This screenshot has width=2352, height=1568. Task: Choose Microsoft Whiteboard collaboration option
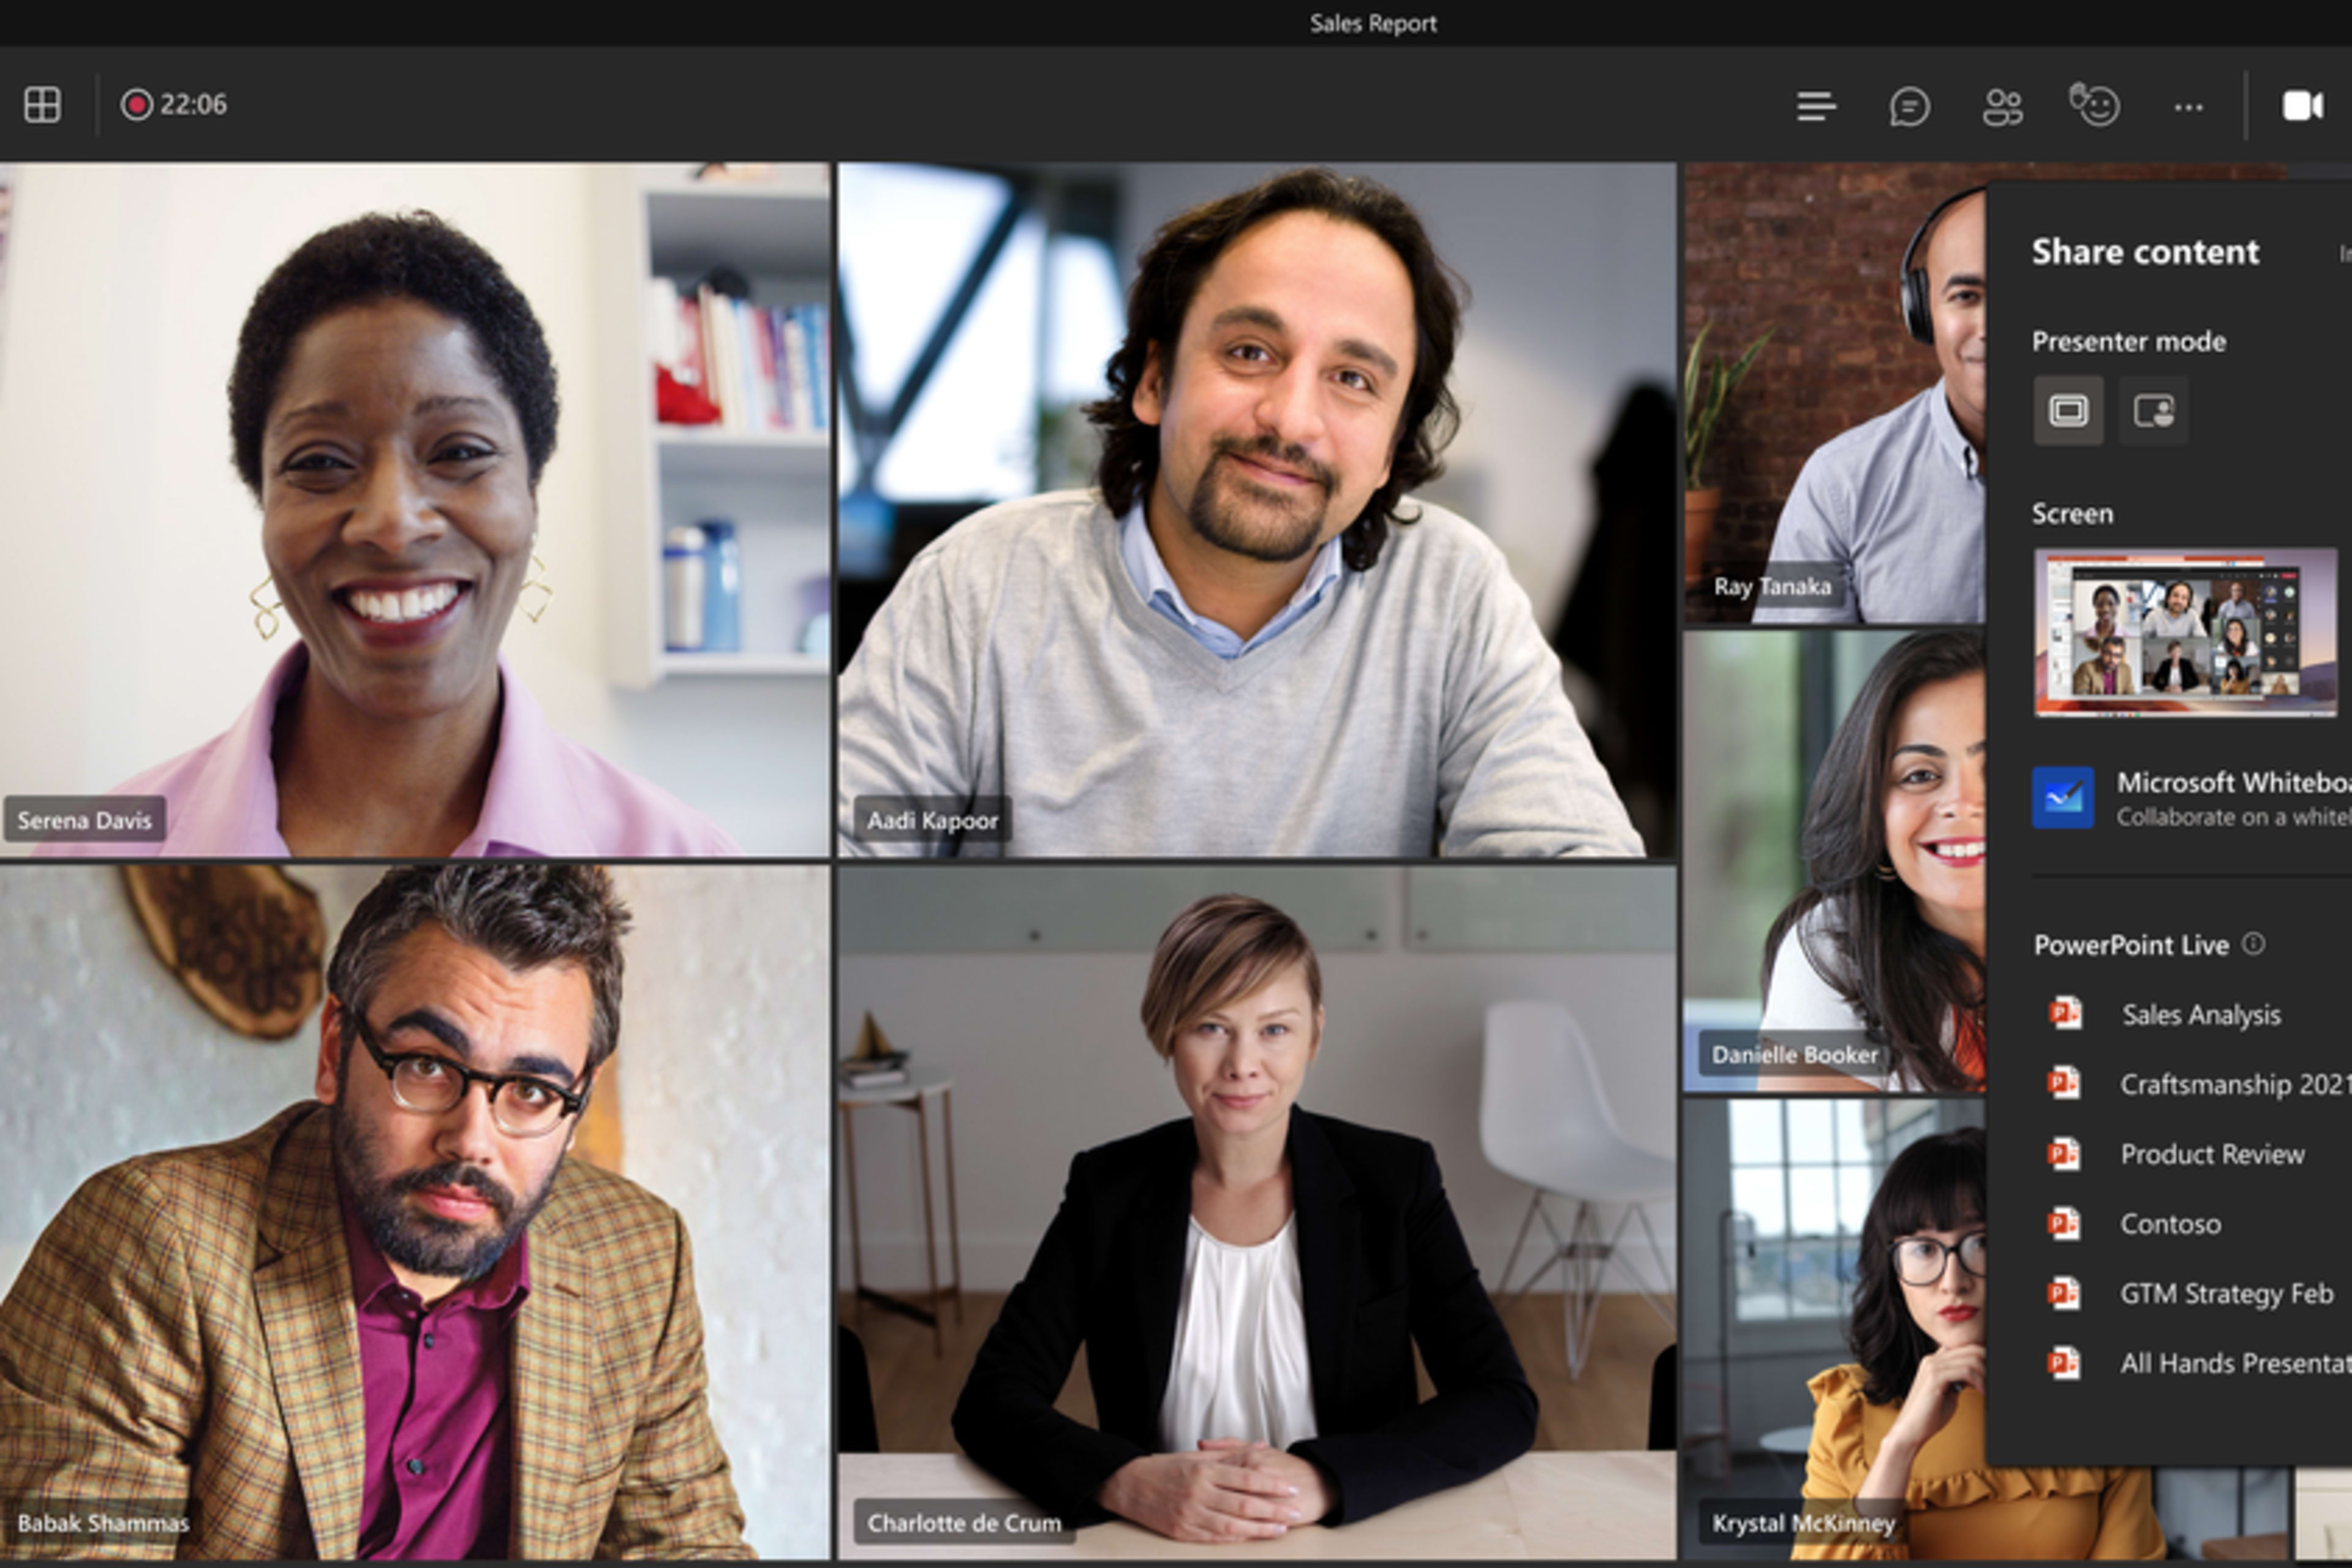pyautogui.click(x=2192, y=797)
